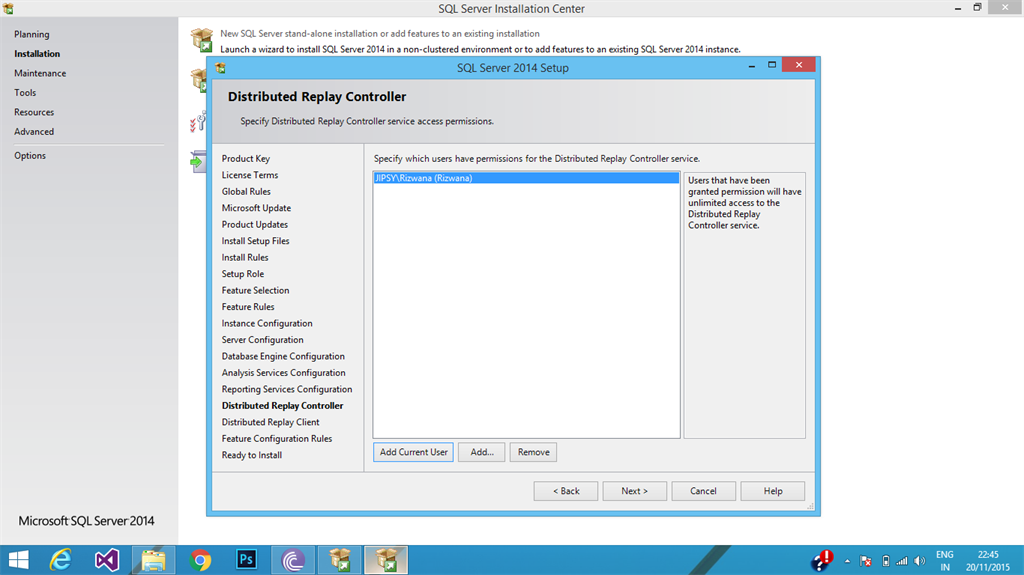Image resolution: width=1024 pixels, height=575 pixels.
Task: Launch Internet Explorer from the taskbar
Action: [61, 560]
